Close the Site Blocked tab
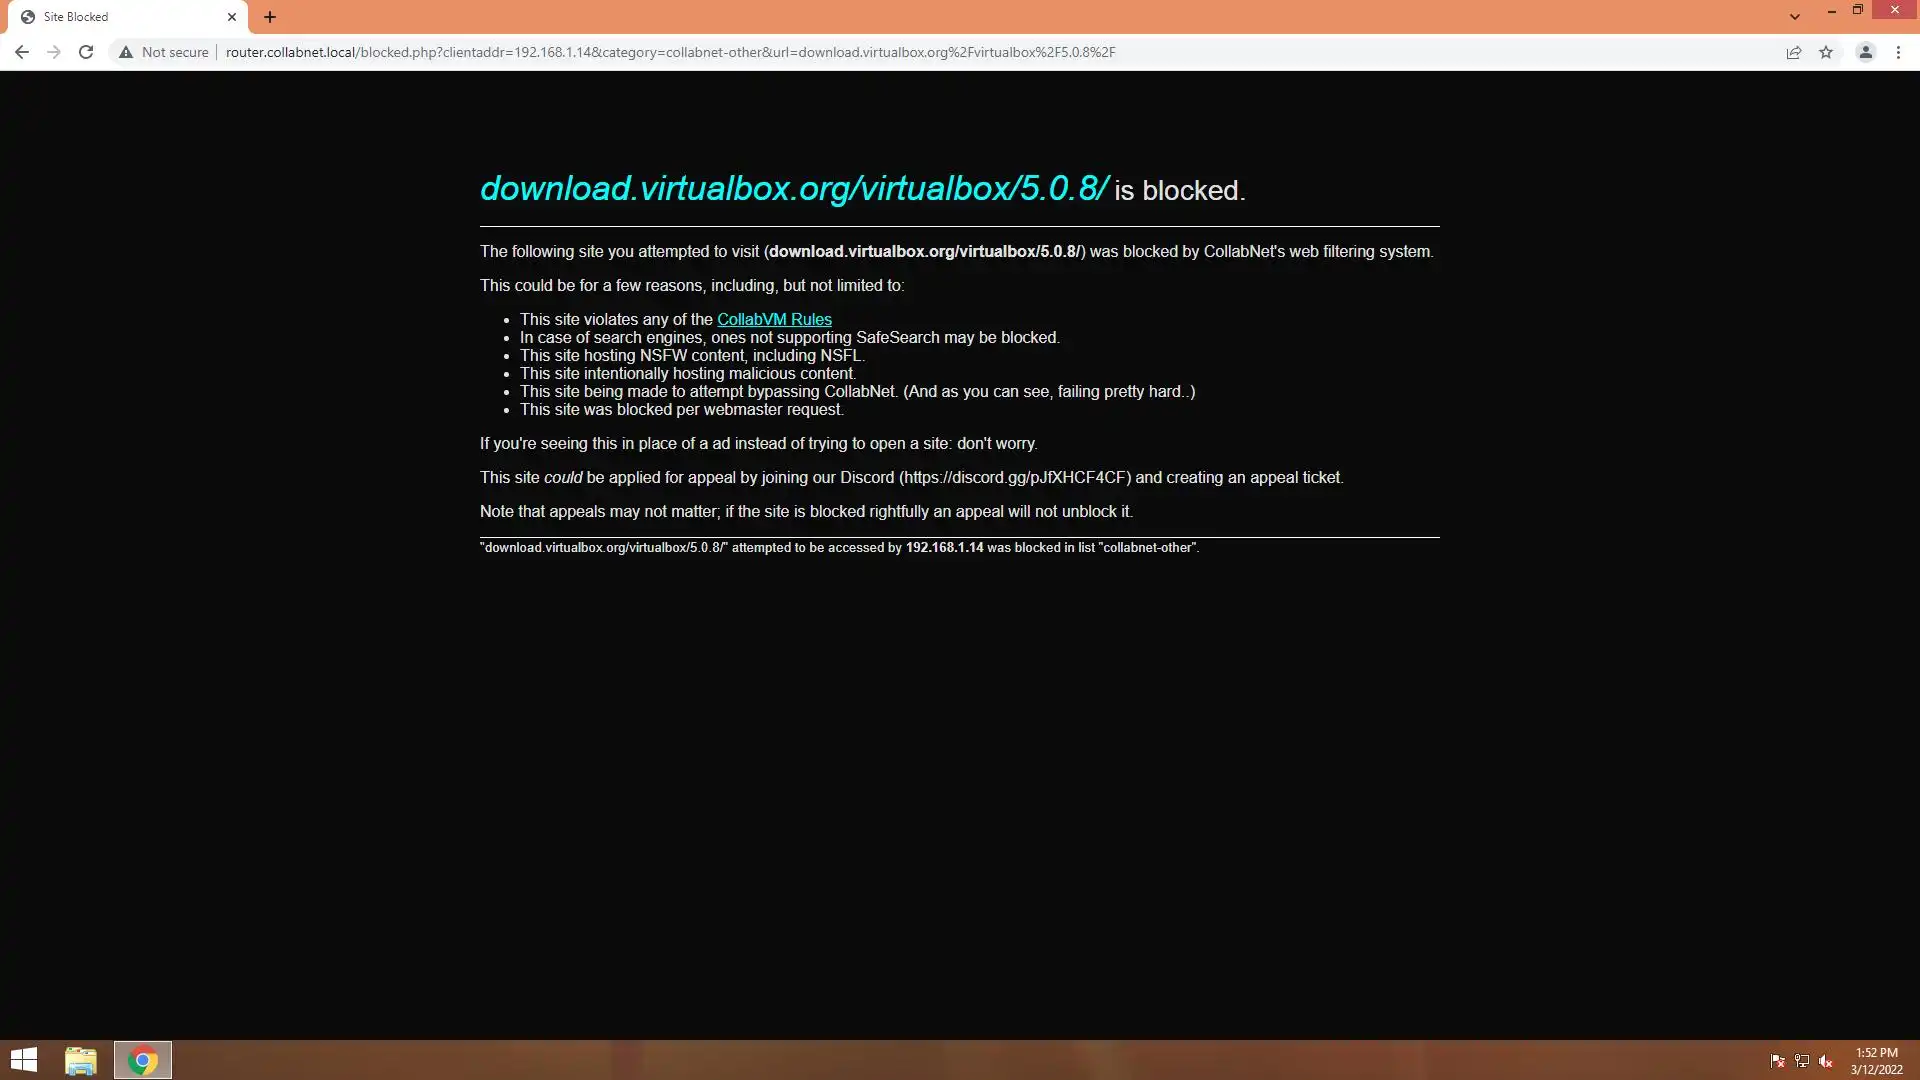Screen dimensions: 1920x1080 point(232,17)
